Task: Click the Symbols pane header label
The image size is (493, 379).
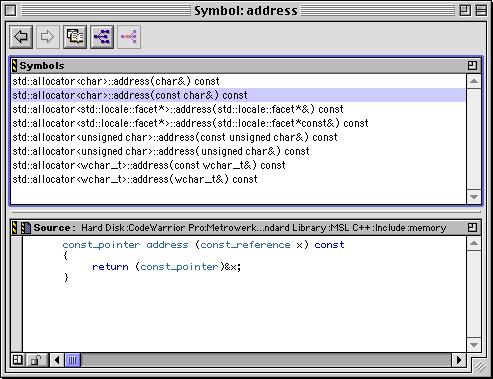Action: coord(42,66)
